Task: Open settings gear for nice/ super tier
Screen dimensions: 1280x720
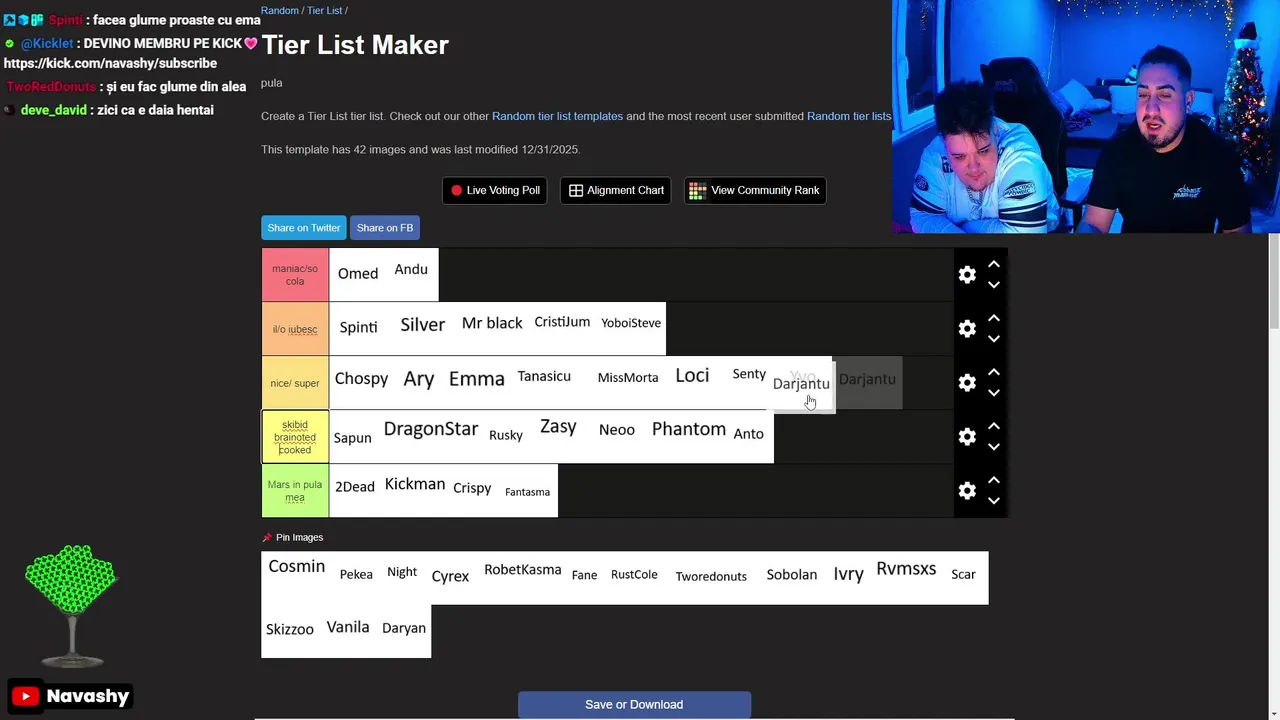Action: 967,383
